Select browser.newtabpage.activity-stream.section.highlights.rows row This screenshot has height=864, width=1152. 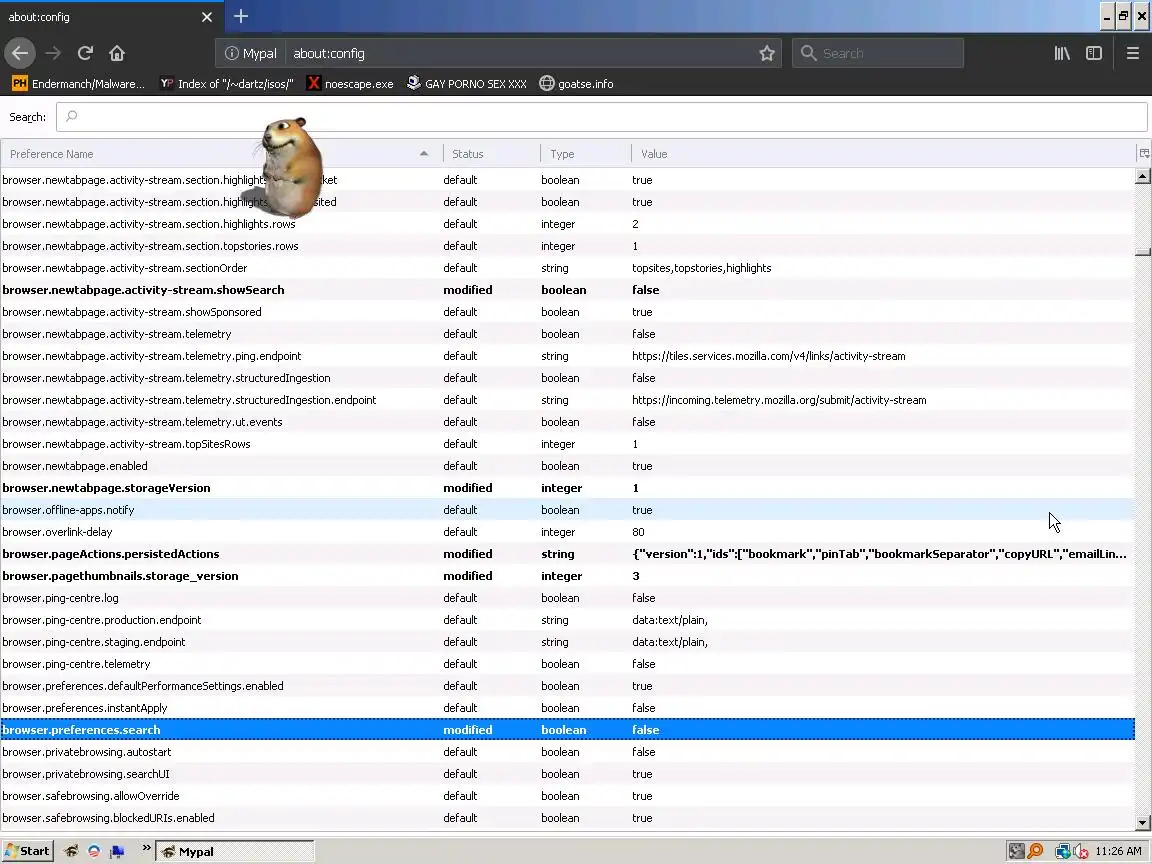point(567,224)
